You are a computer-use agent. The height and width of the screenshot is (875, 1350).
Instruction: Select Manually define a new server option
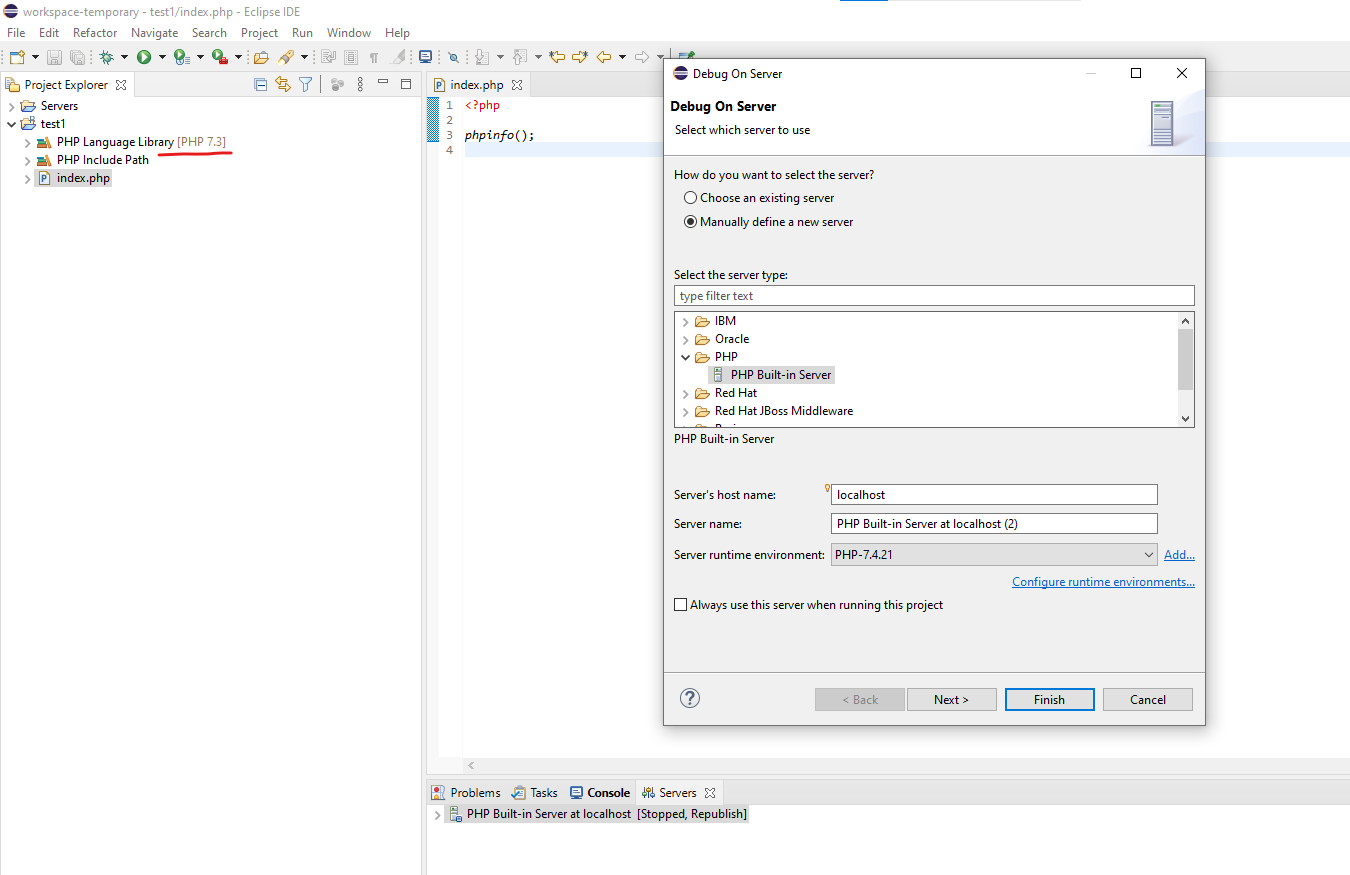pyautogui.click(x=690, y=221)
